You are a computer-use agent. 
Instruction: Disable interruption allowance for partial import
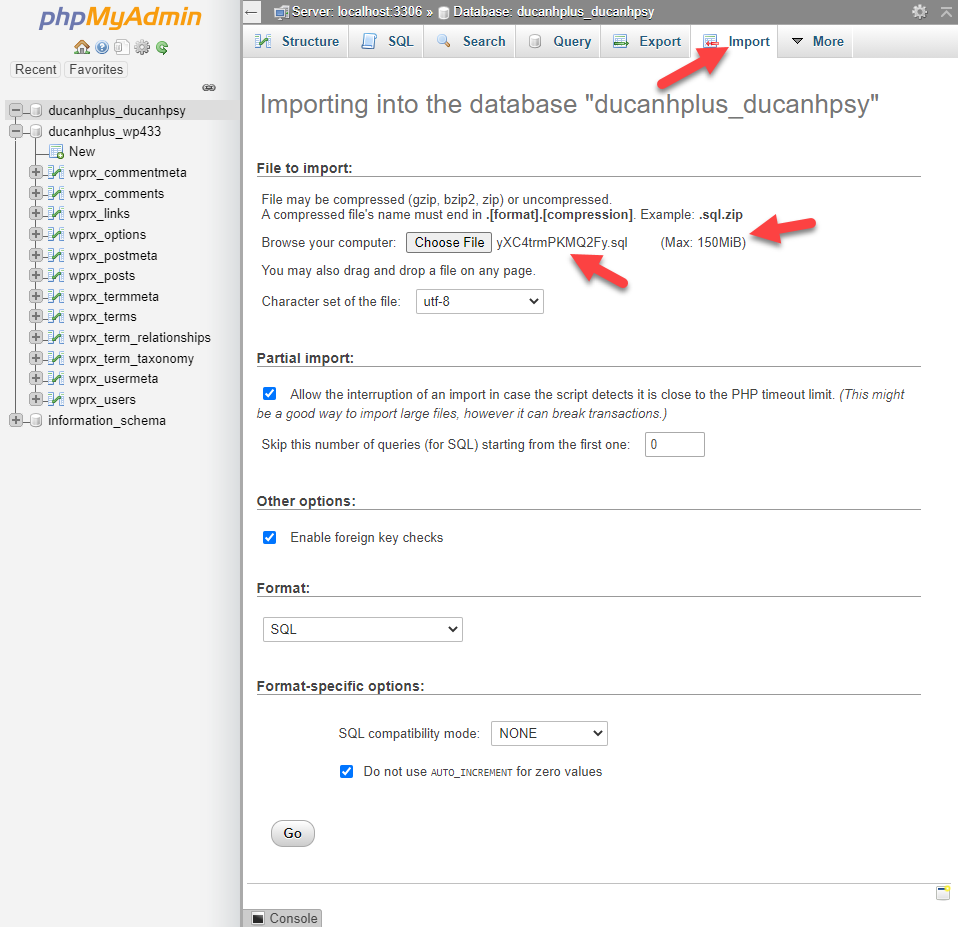(269, 393)
